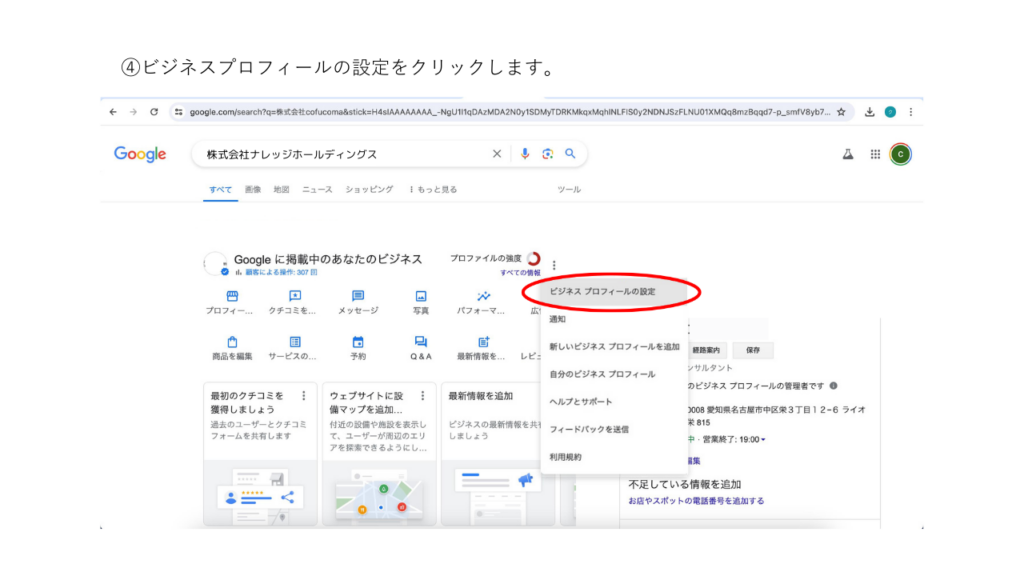Screen dimensions: 1024x576
Task: Open the Google apps grid icon
Action: point(875,154)
